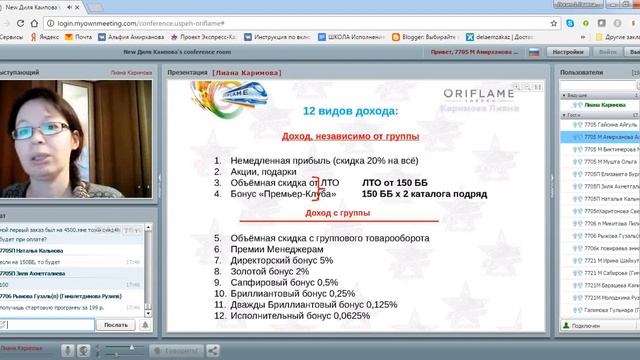Show more bookmarks via chevron
This screenshot has width=640, height=360.
[x=583, y=37]
